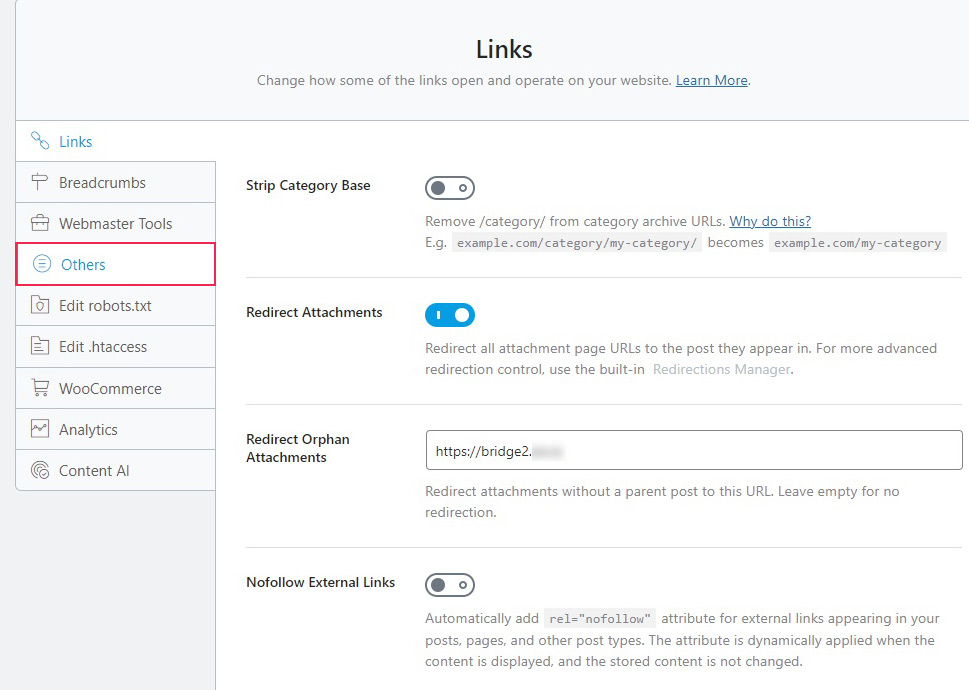This screenshot has width=969, height=690.
Task: Open the Learn More link
Action: click(x=711, y=80)
